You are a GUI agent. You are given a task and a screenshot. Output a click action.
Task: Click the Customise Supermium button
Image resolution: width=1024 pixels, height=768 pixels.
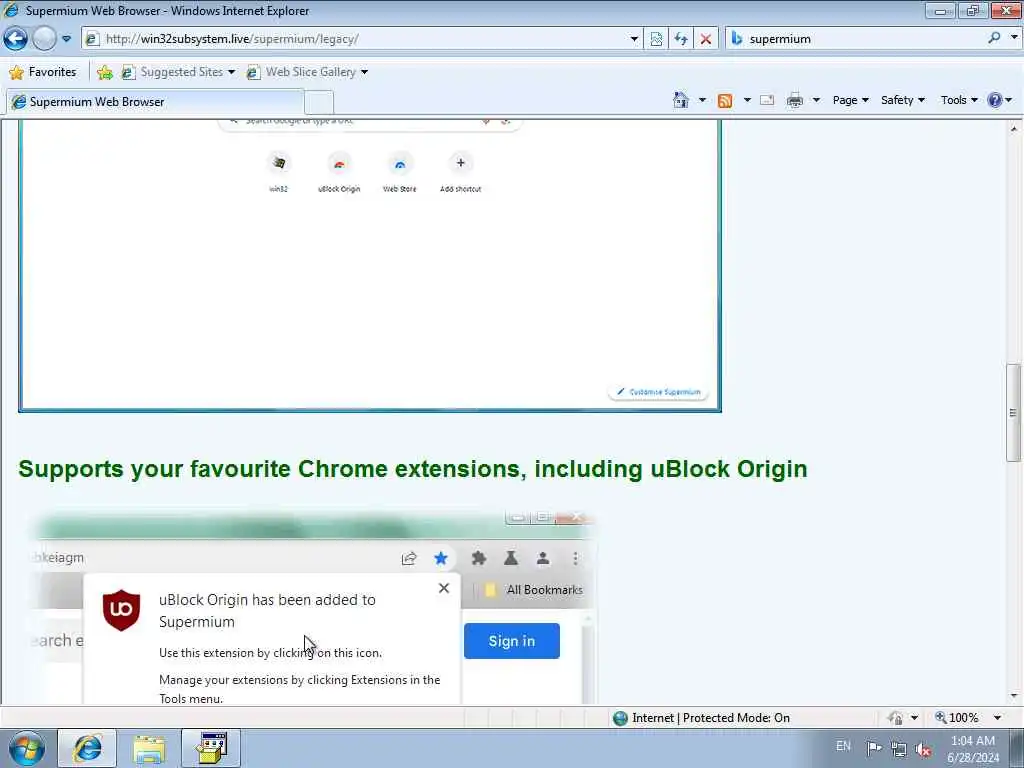[x=658, y=392]
